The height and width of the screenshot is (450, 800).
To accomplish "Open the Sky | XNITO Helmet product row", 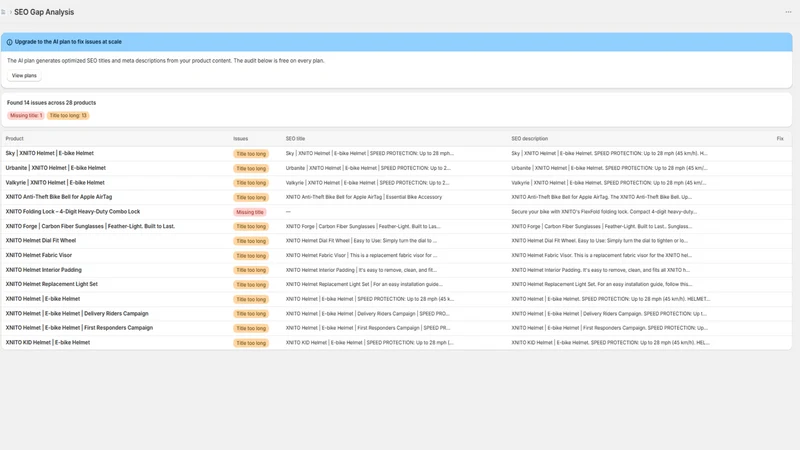I will click(x=396, y=154).
